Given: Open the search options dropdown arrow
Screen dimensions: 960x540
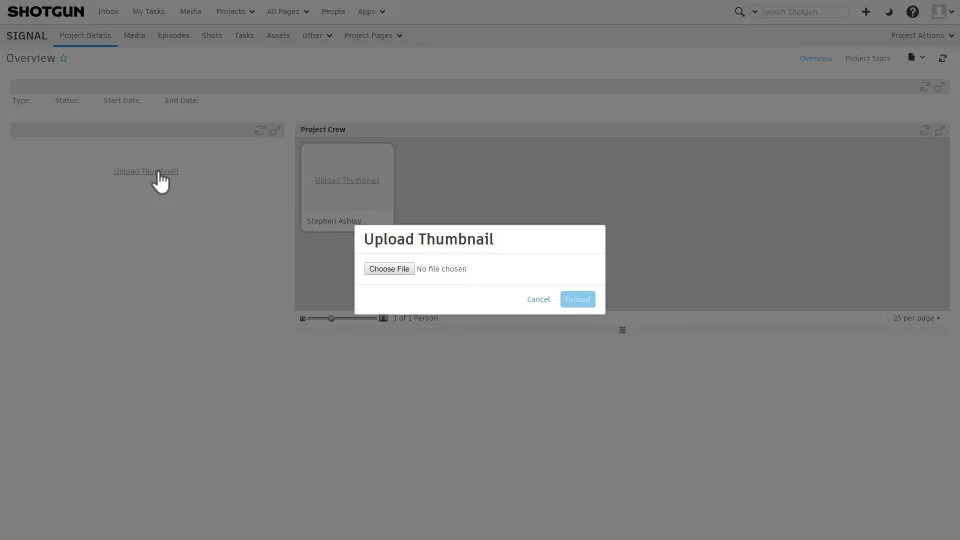Looking at the screenshot, I should coord(754,12).
